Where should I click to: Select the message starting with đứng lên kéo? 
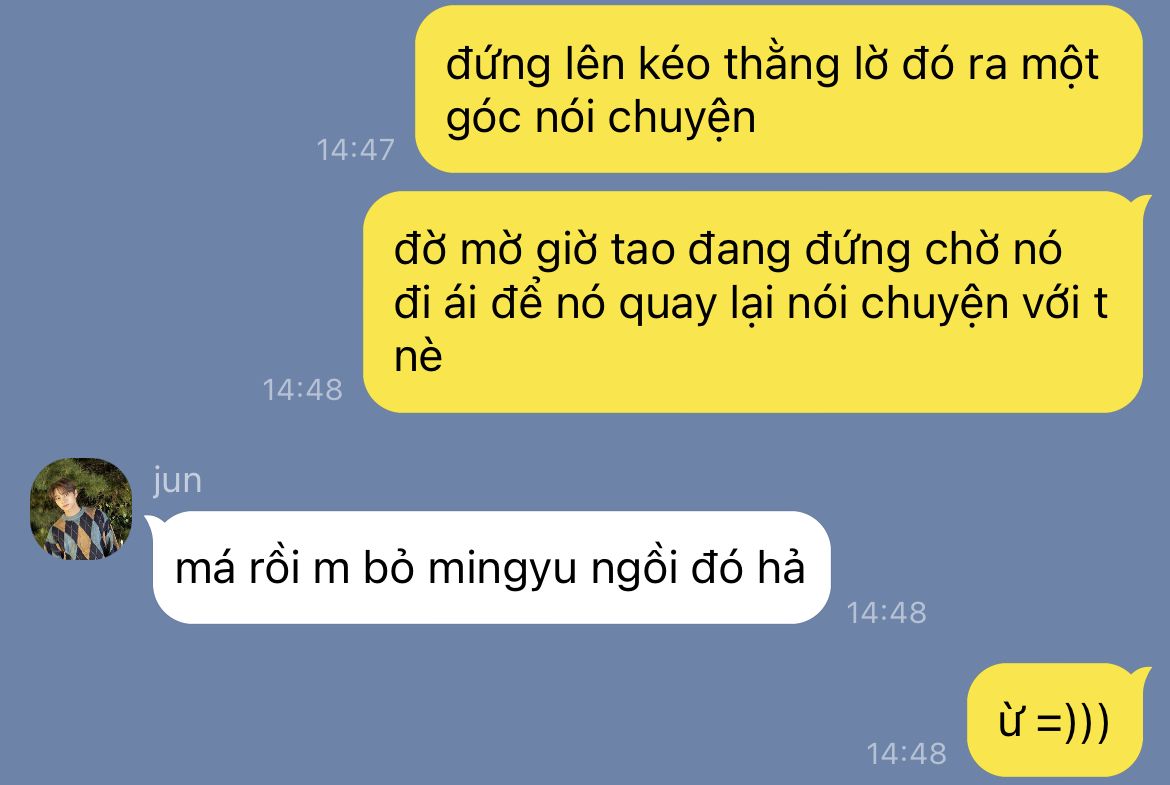pyautogui.click(x=778, y=90)
